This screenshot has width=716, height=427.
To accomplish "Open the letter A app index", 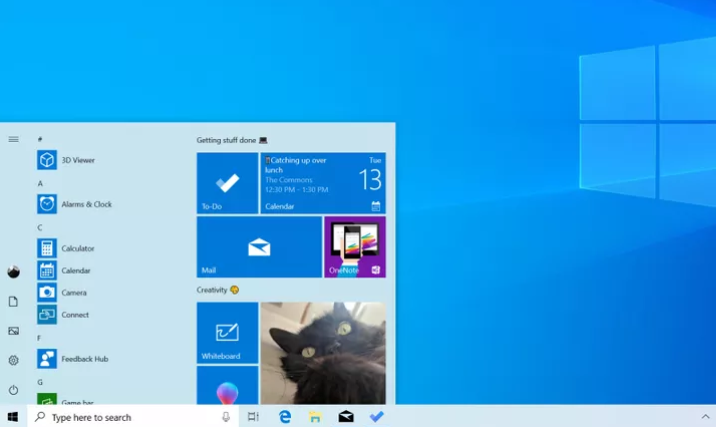I will (x=40, y=183).
